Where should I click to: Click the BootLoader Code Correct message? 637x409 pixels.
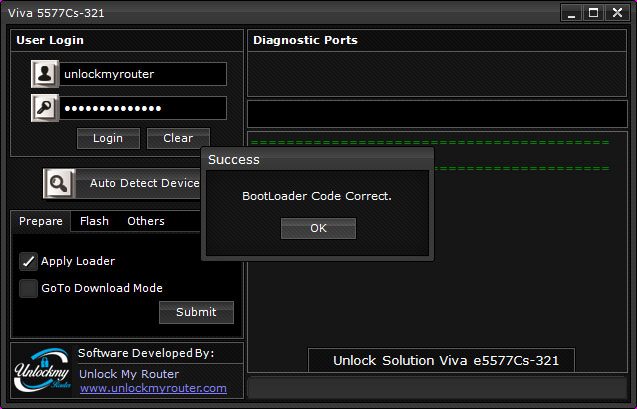tap(317, 196)
